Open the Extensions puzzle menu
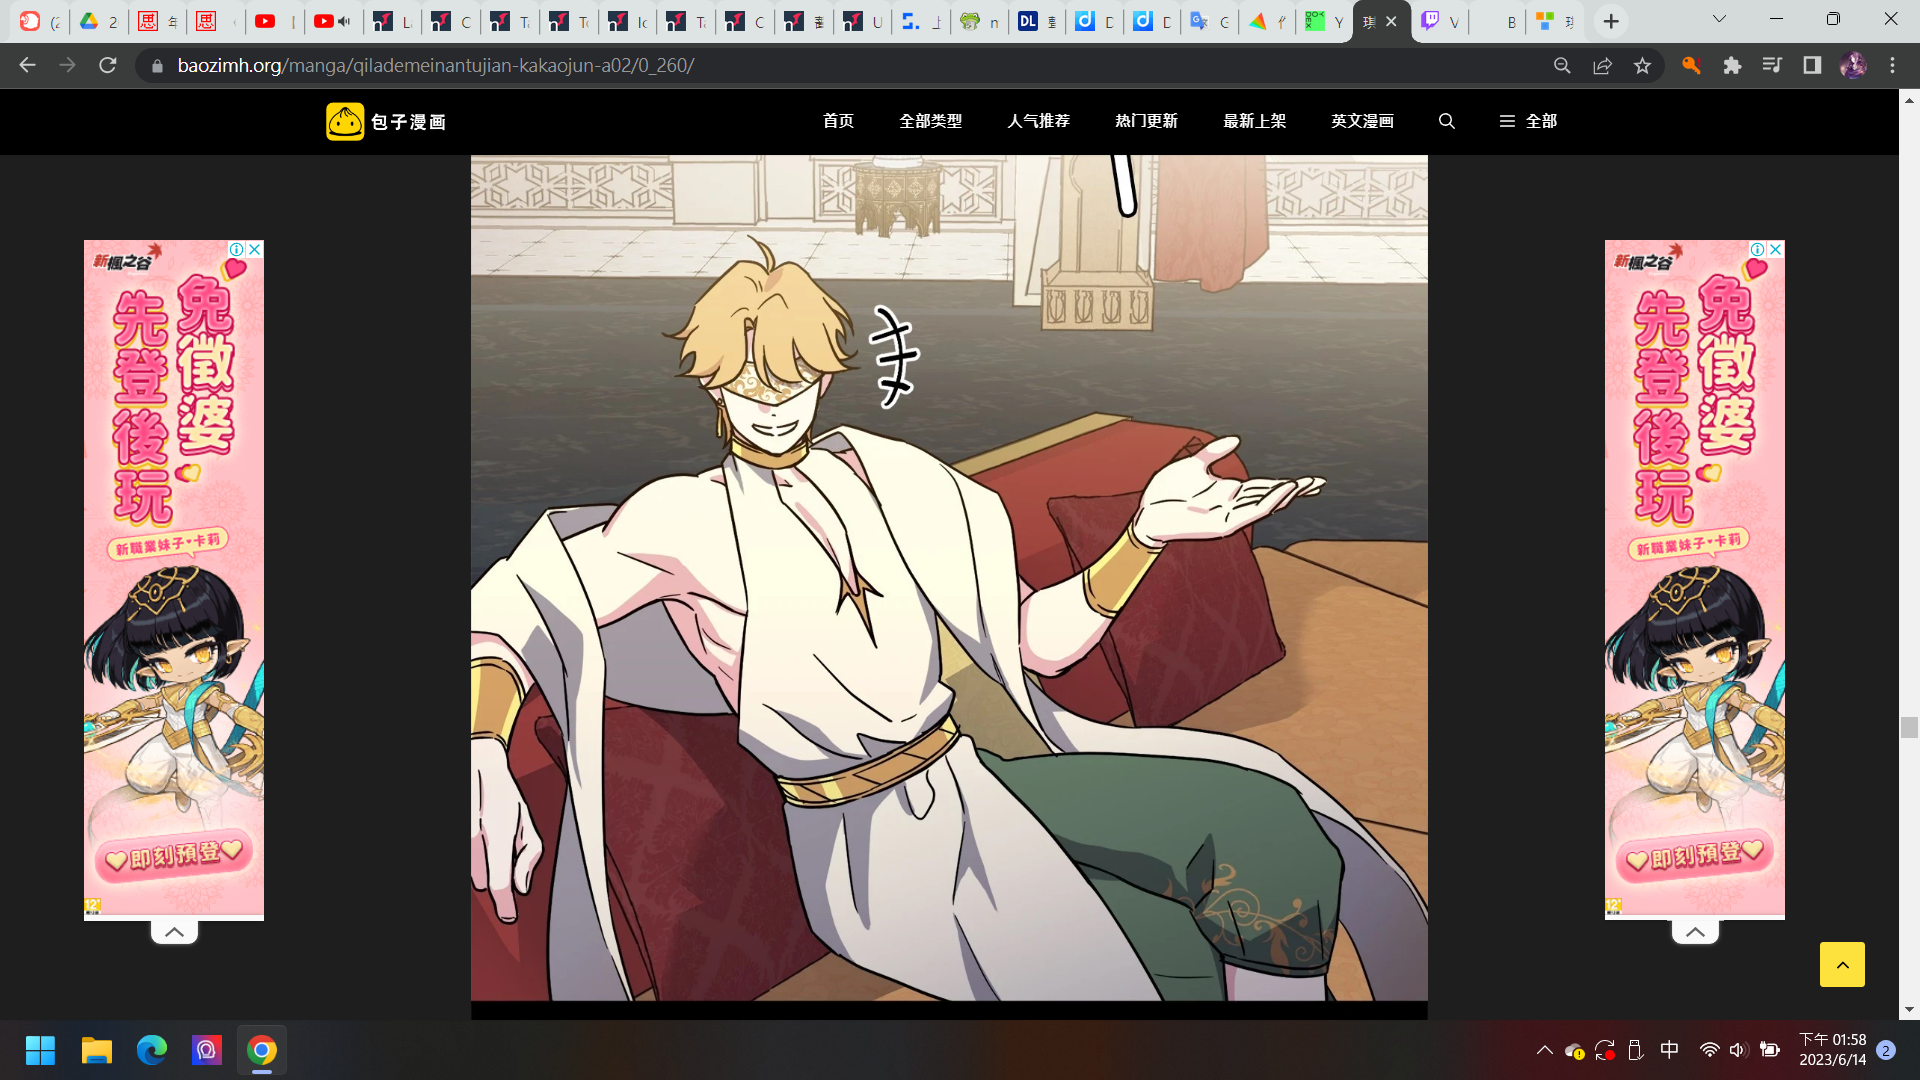 tap(1732, 65)
